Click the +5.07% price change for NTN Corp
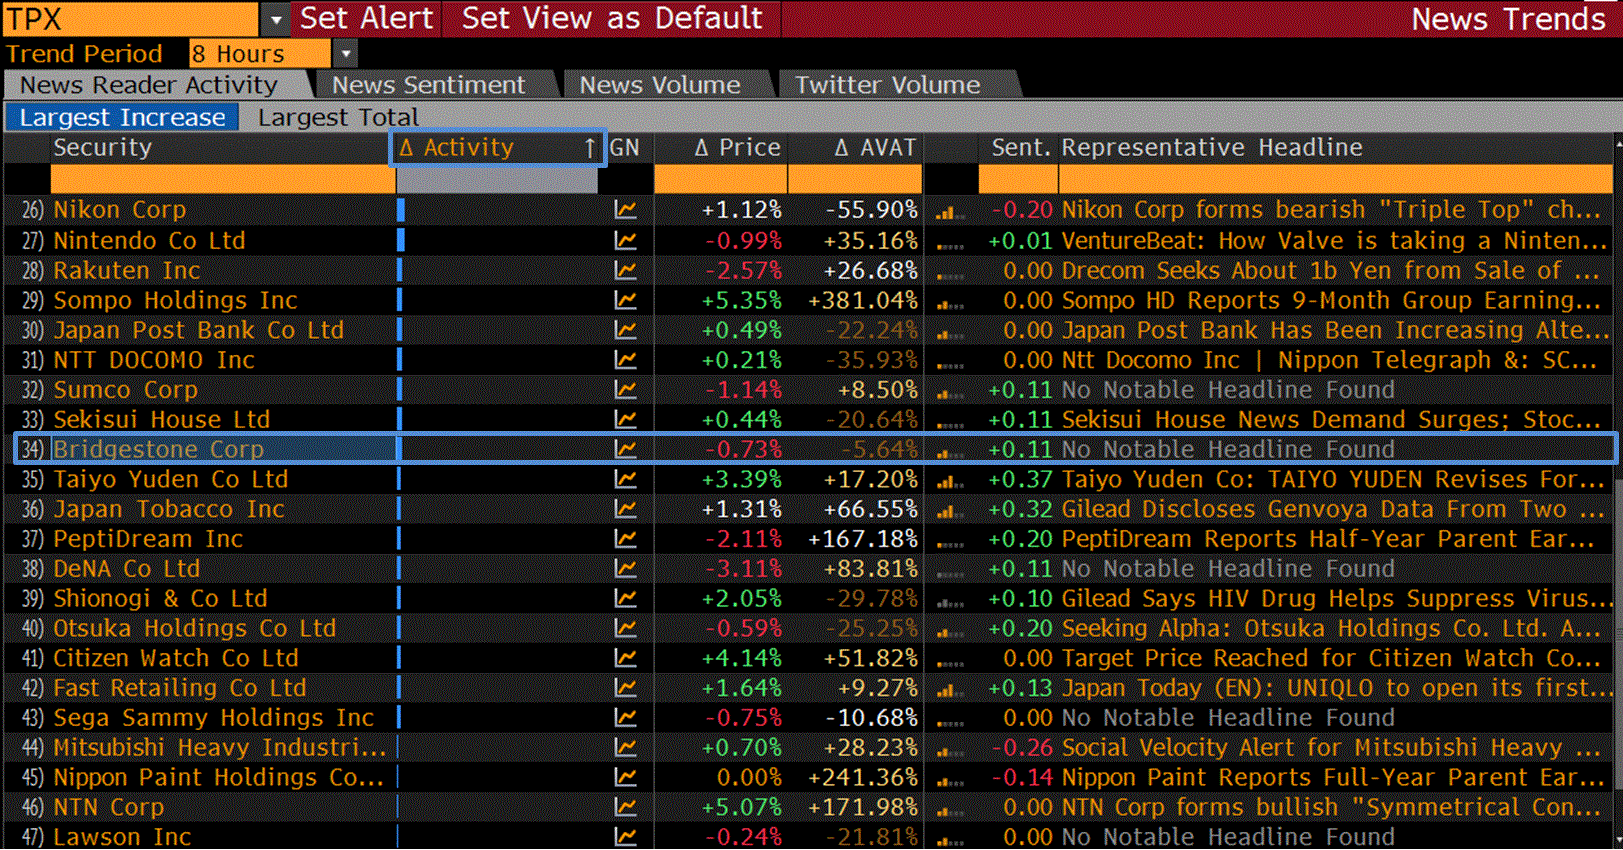 pyautogui.click(x=741, y=808)
